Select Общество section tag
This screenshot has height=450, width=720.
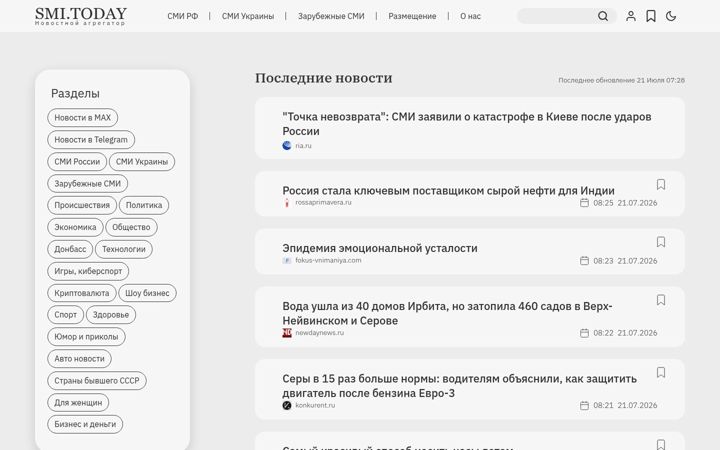coord(131,227)
